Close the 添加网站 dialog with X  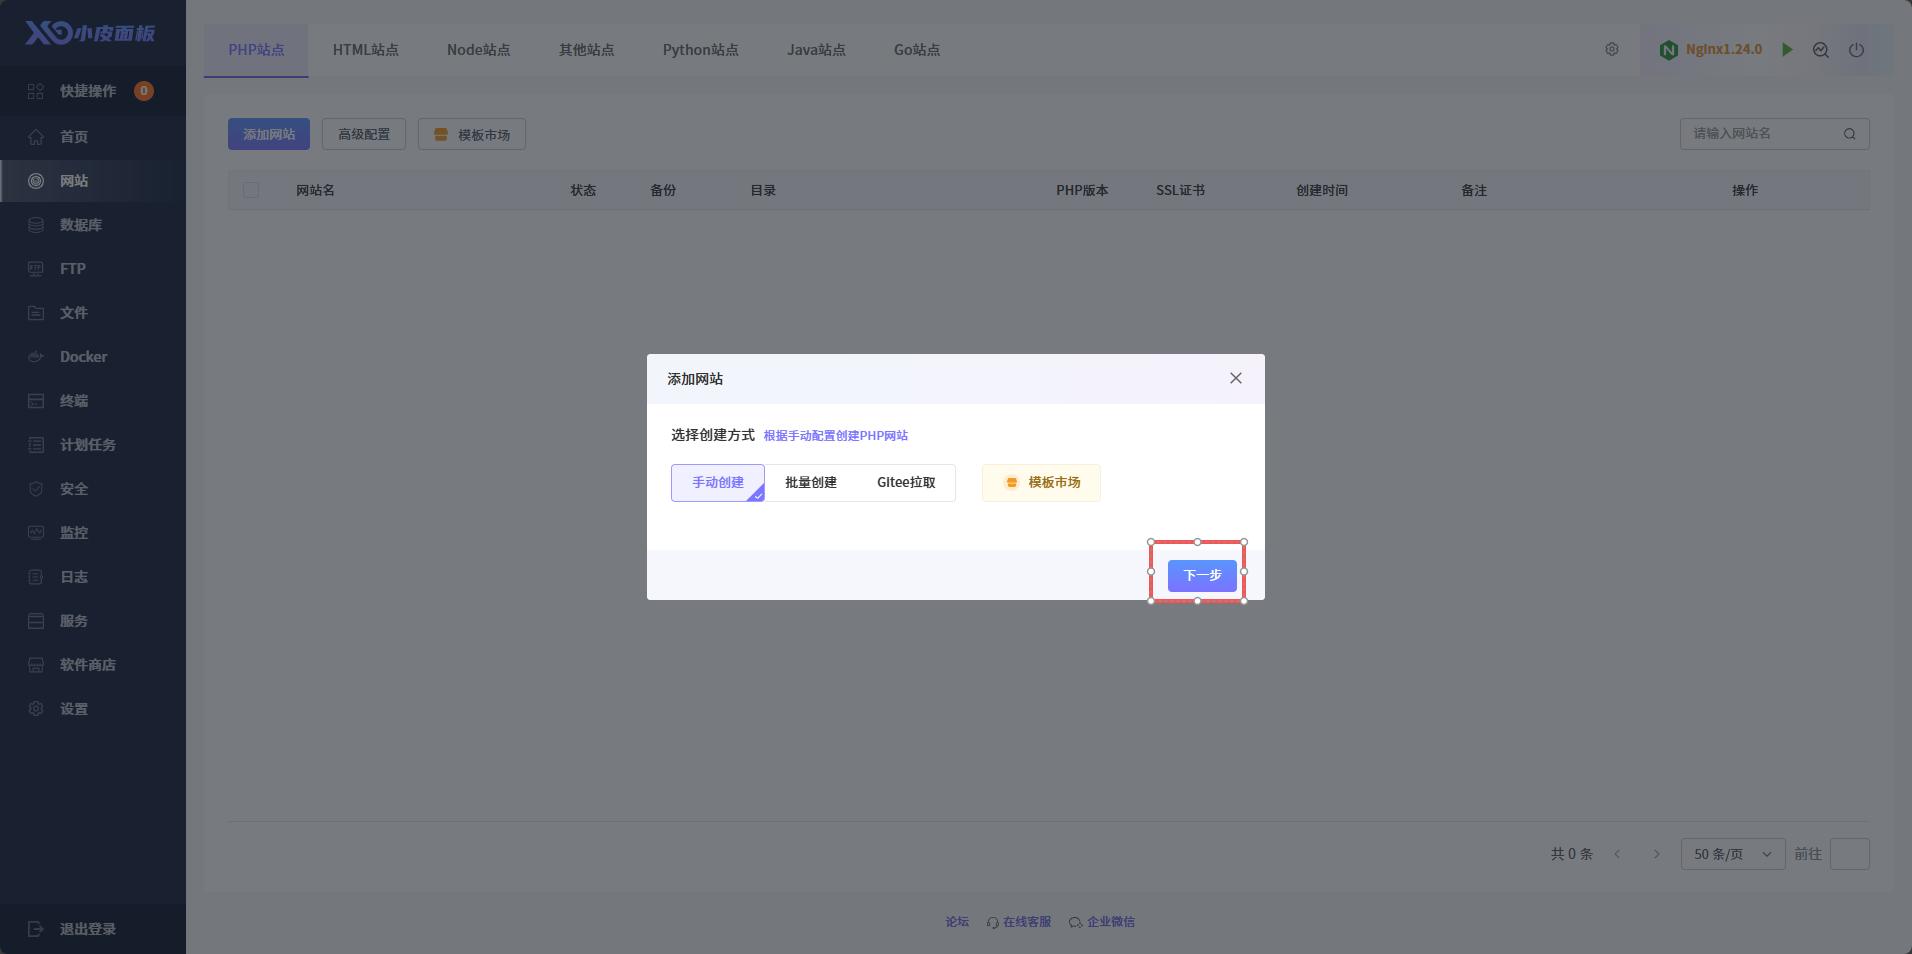click(1235, 378)
